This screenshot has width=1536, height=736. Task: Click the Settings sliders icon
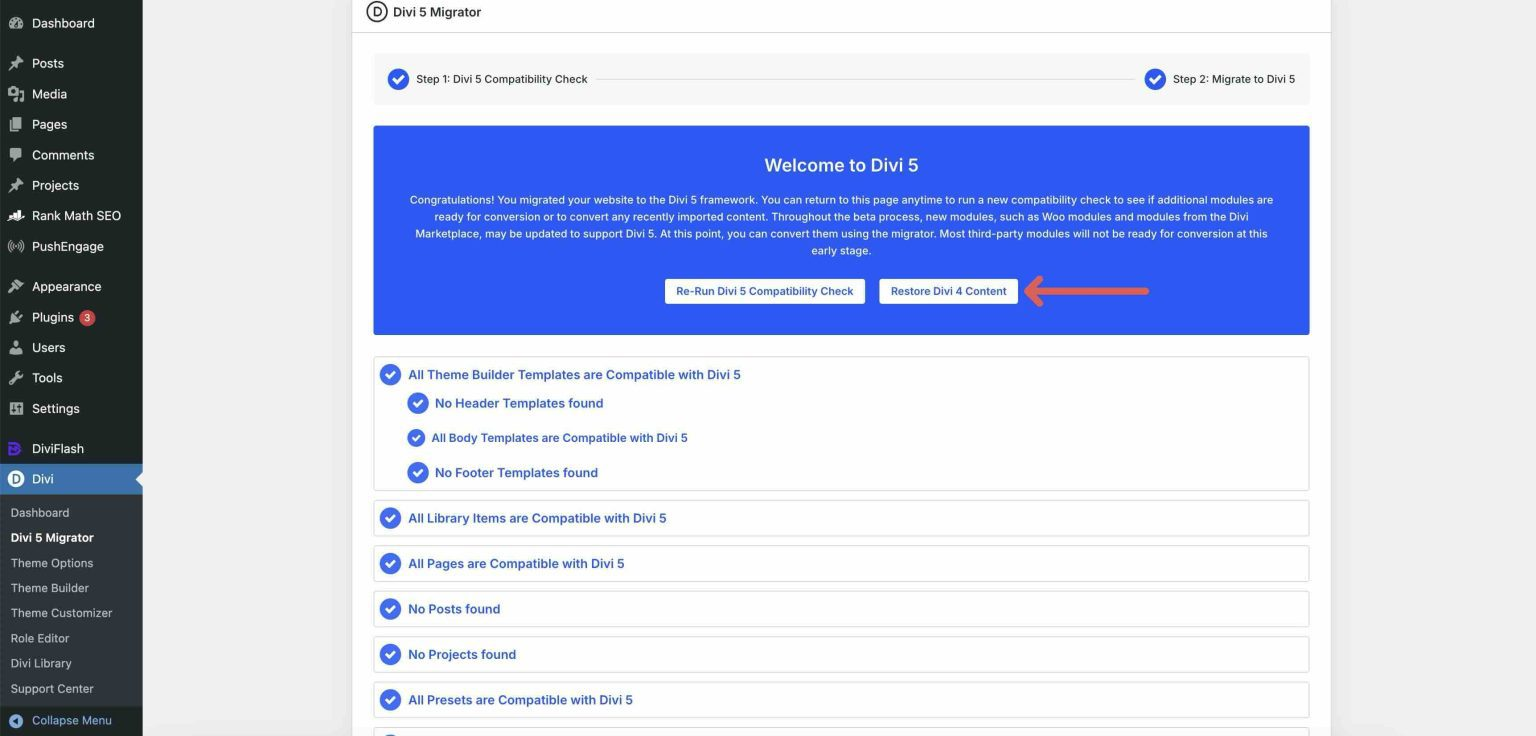coord(16,409)
